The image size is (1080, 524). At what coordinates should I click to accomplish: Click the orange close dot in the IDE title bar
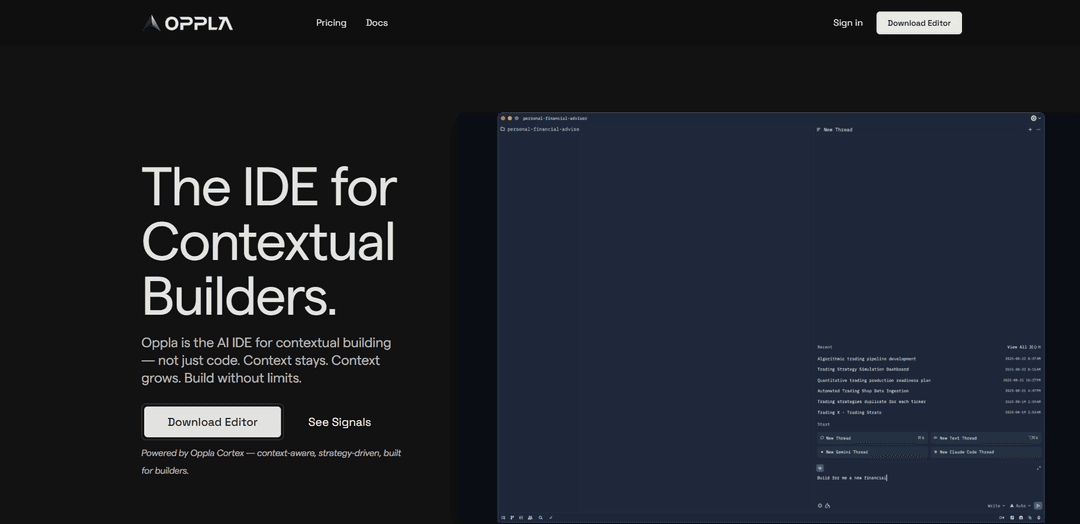[503, 118]
